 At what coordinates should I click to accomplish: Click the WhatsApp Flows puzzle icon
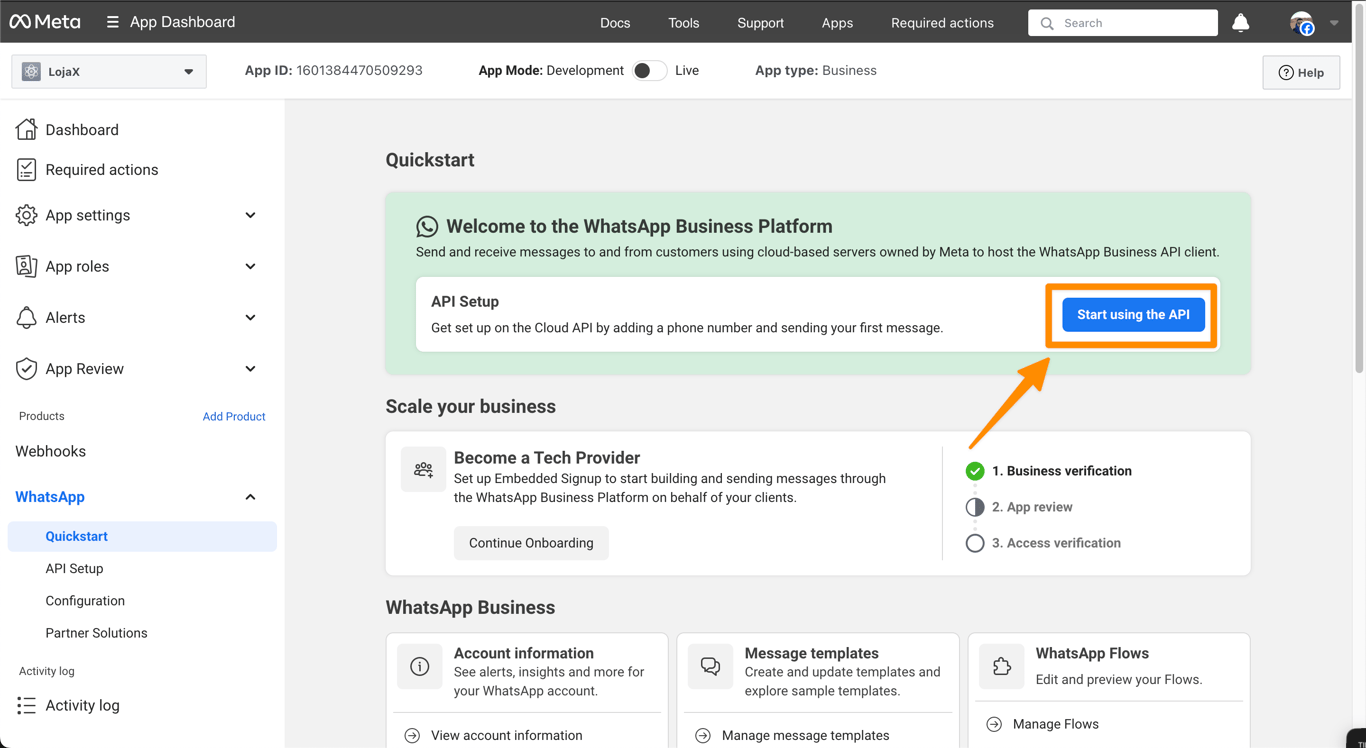tap(1001, 667)
